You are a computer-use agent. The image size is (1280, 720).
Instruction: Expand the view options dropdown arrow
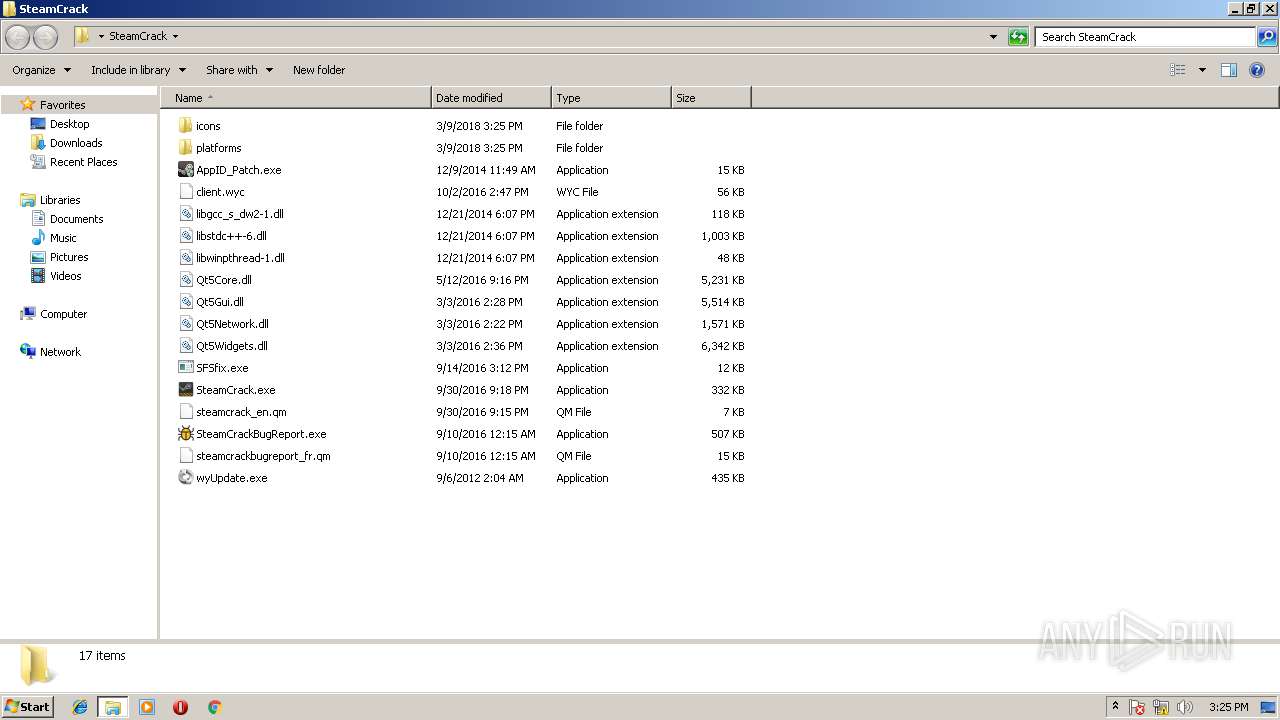click(x=1202, y=70)
